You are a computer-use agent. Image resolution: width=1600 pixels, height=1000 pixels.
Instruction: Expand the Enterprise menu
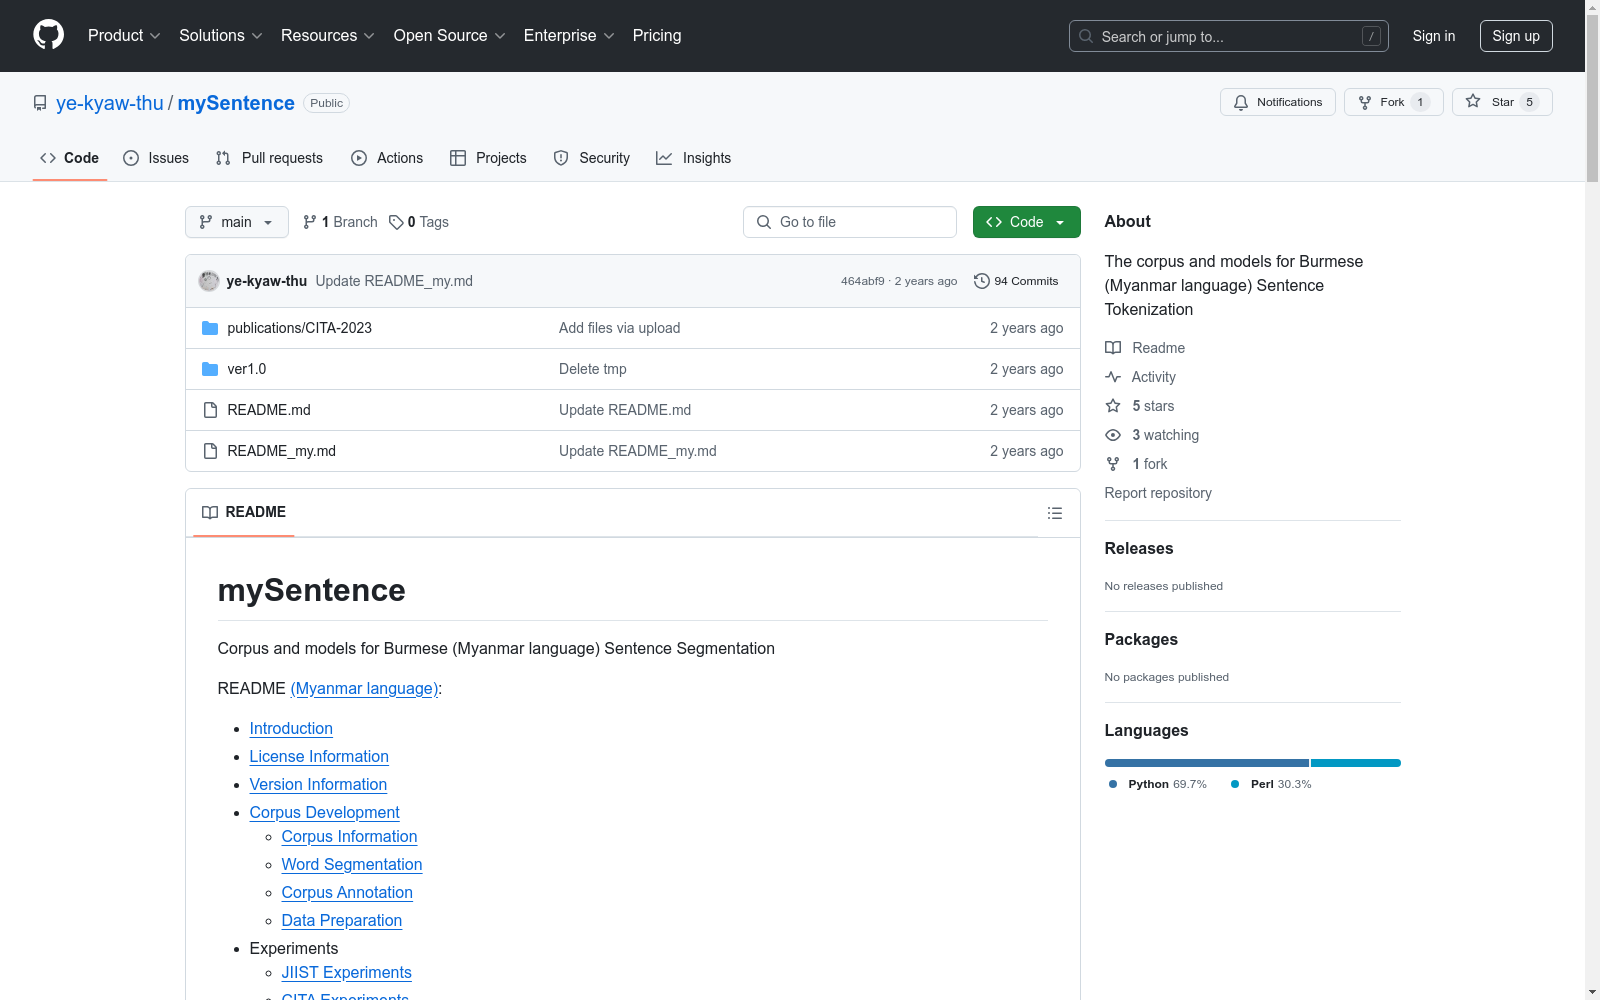569,35
